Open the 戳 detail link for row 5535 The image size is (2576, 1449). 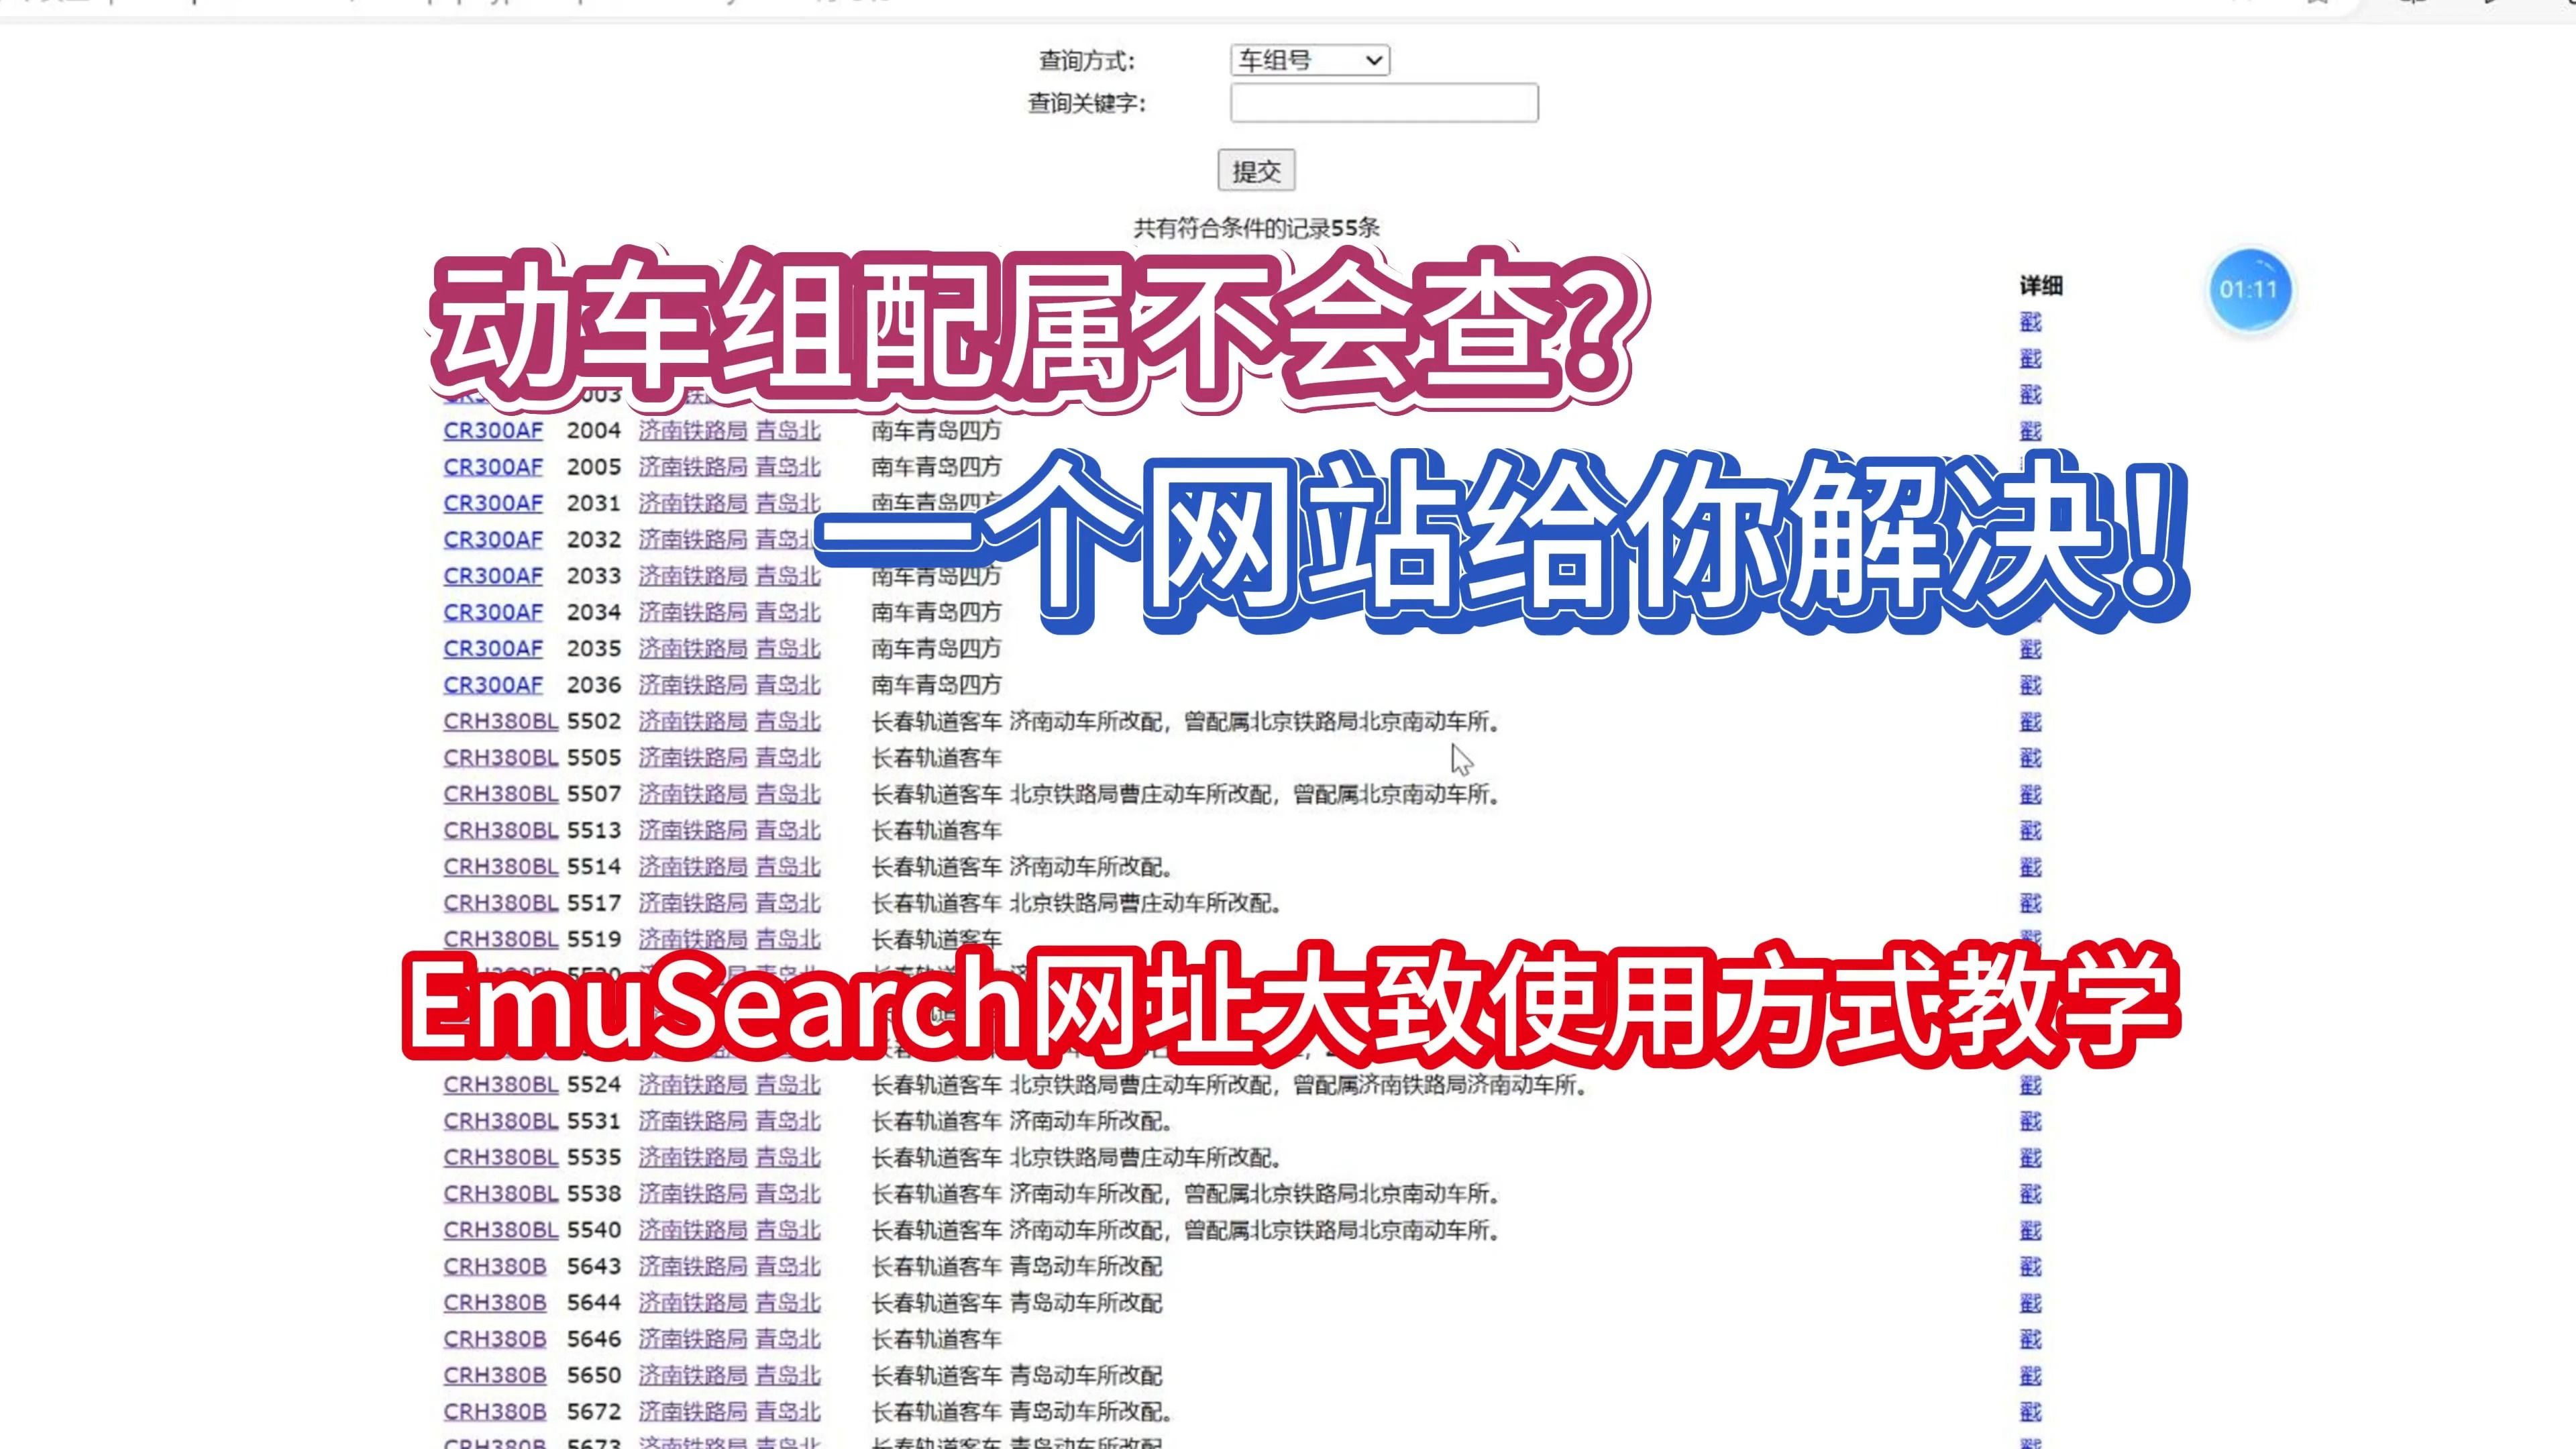[x=2030, y=1158]
